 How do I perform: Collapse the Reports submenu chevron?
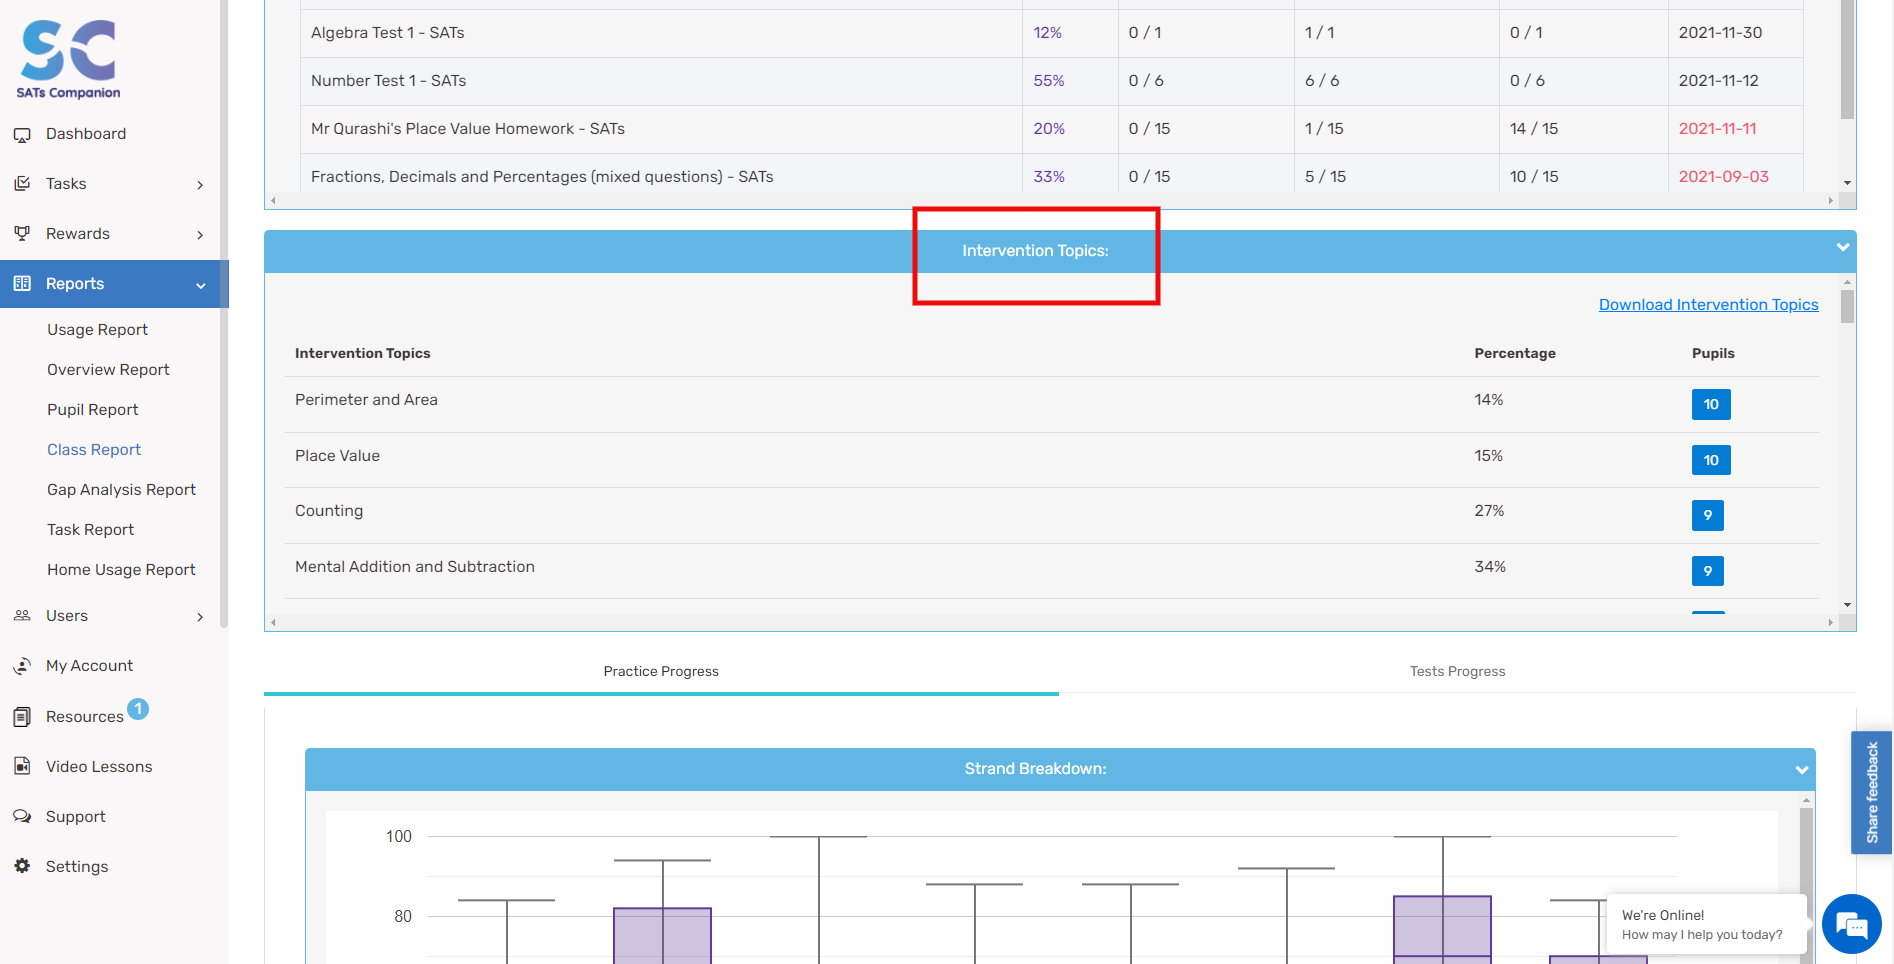(201, 286)
